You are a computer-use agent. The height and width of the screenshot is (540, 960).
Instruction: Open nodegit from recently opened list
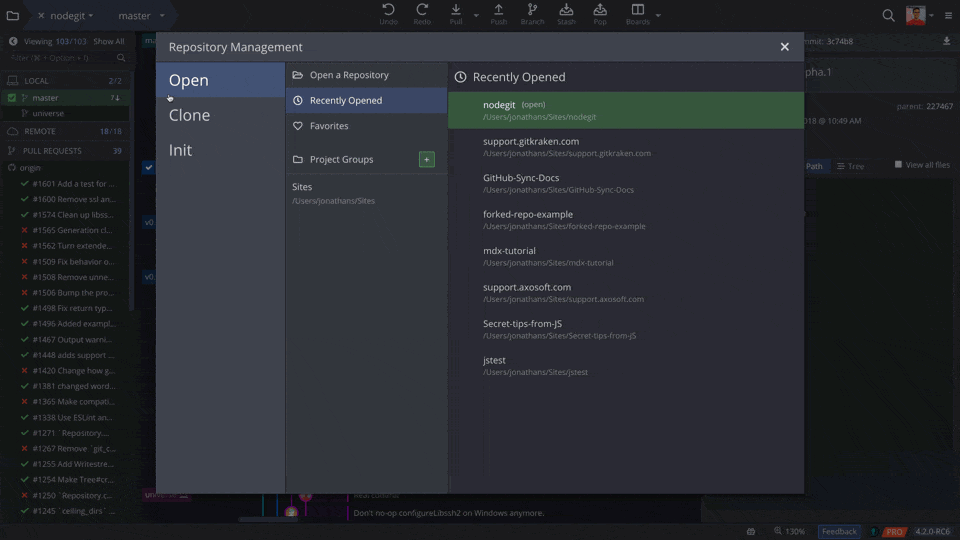tap(626, 110)
